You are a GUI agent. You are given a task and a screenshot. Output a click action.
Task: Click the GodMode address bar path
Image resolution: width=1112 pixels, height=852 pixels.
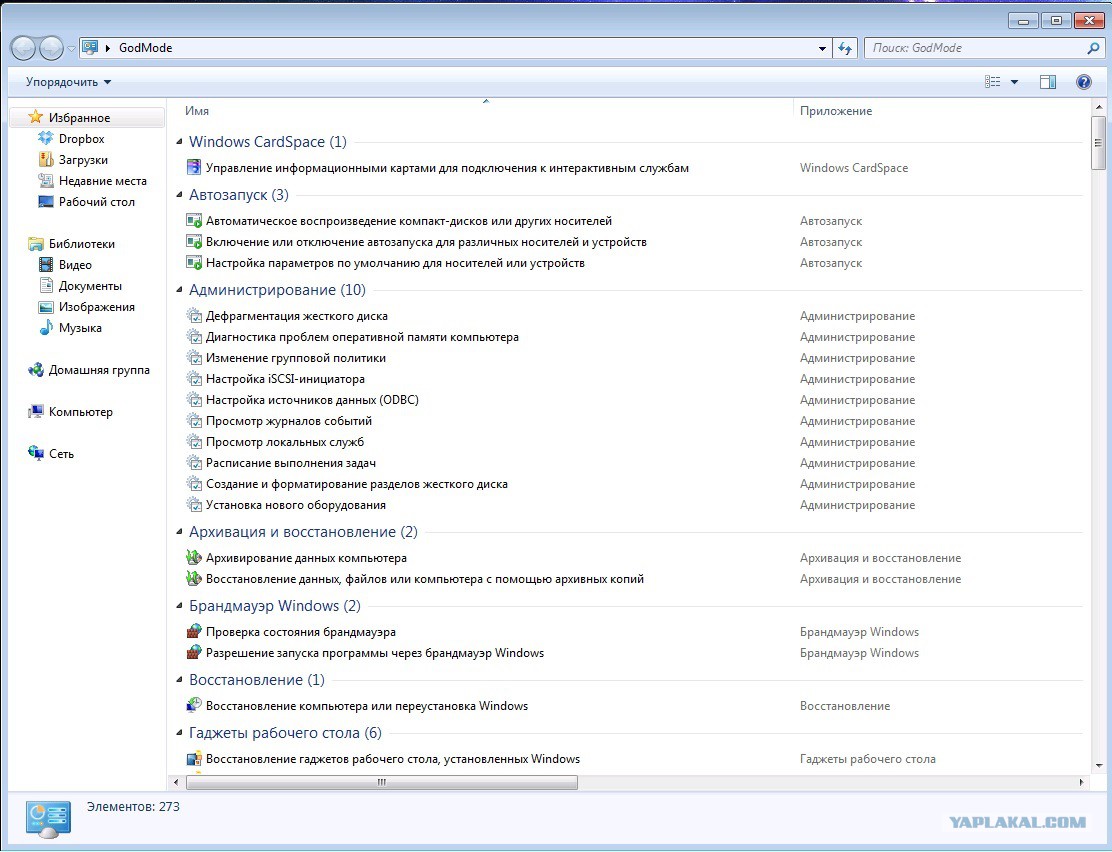[145, 48]
